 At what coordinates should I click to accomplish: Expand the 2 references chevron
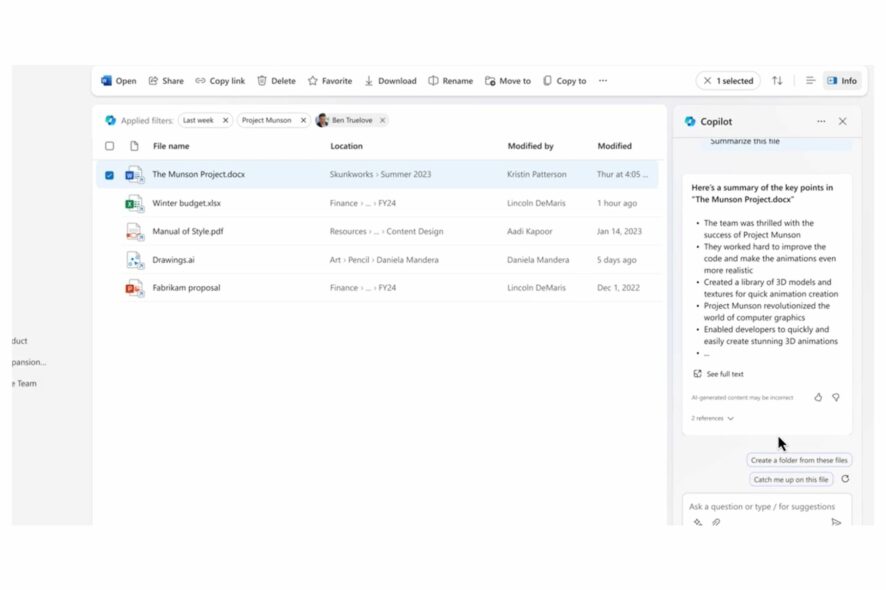tap(731, 419)
